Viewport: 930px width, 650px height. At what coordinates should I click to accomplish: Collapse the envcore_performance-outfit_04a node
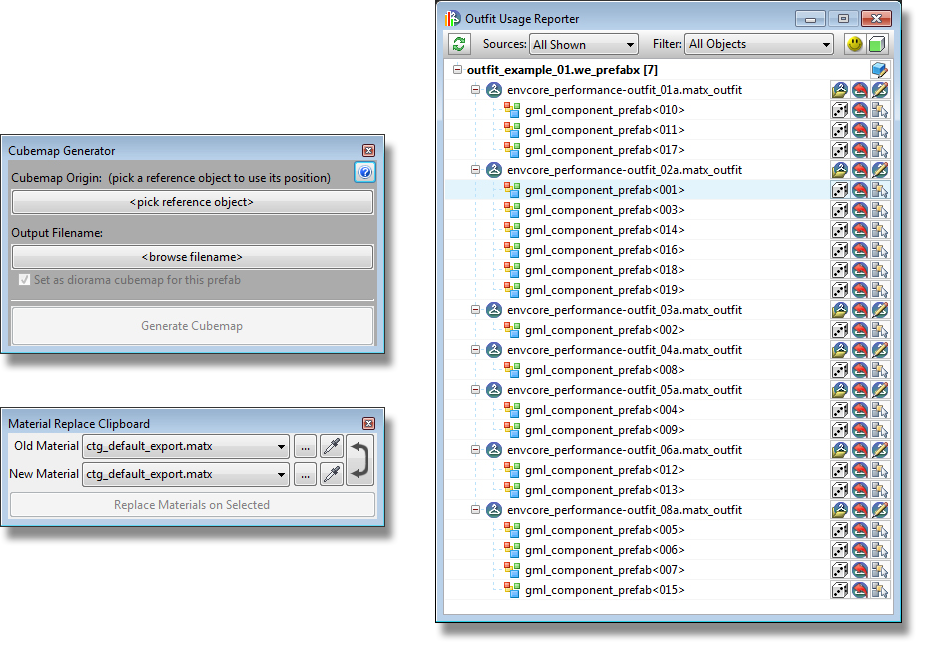[x=475, y=349]
